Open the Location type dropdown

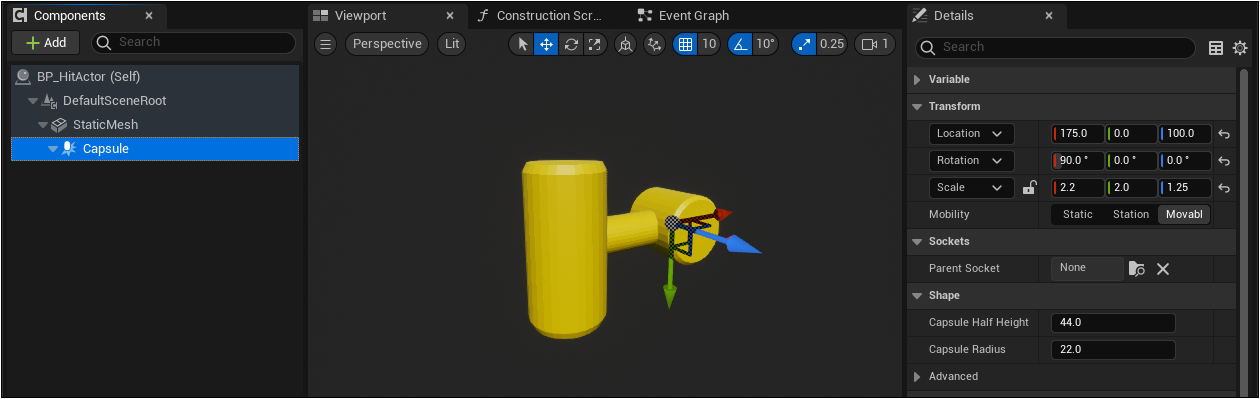coord(971,133)
